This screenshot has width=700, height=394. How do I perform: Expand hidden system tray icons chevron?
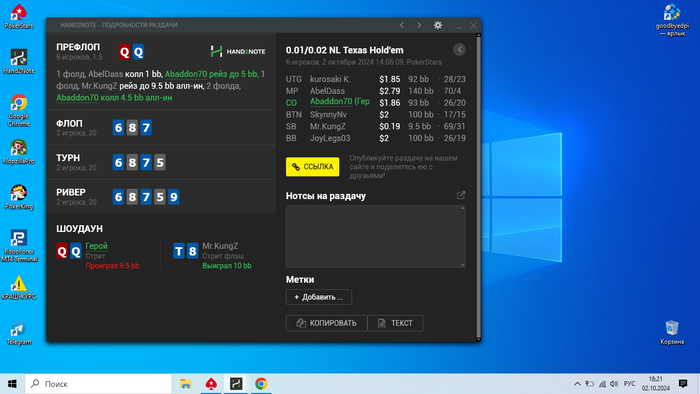(x=577, y=384)
